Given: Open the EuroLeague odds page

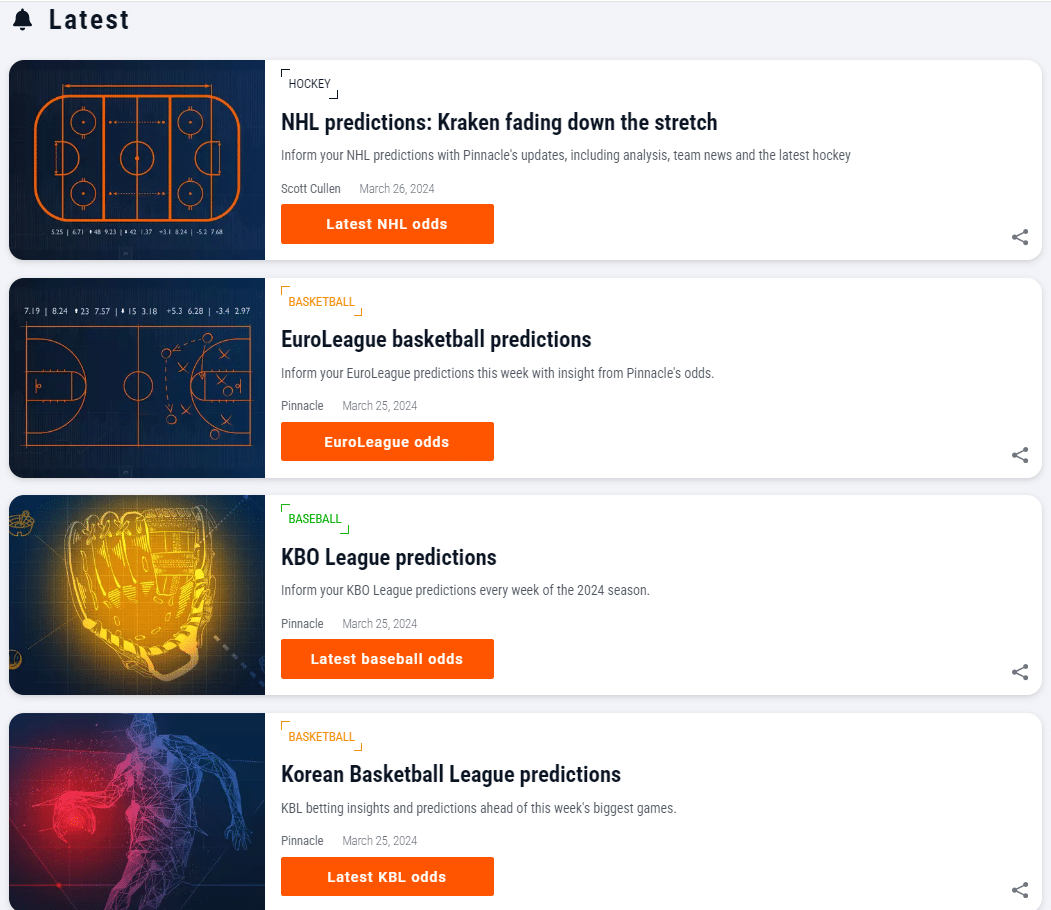Looking at the screenshot, I should point(387,441).
